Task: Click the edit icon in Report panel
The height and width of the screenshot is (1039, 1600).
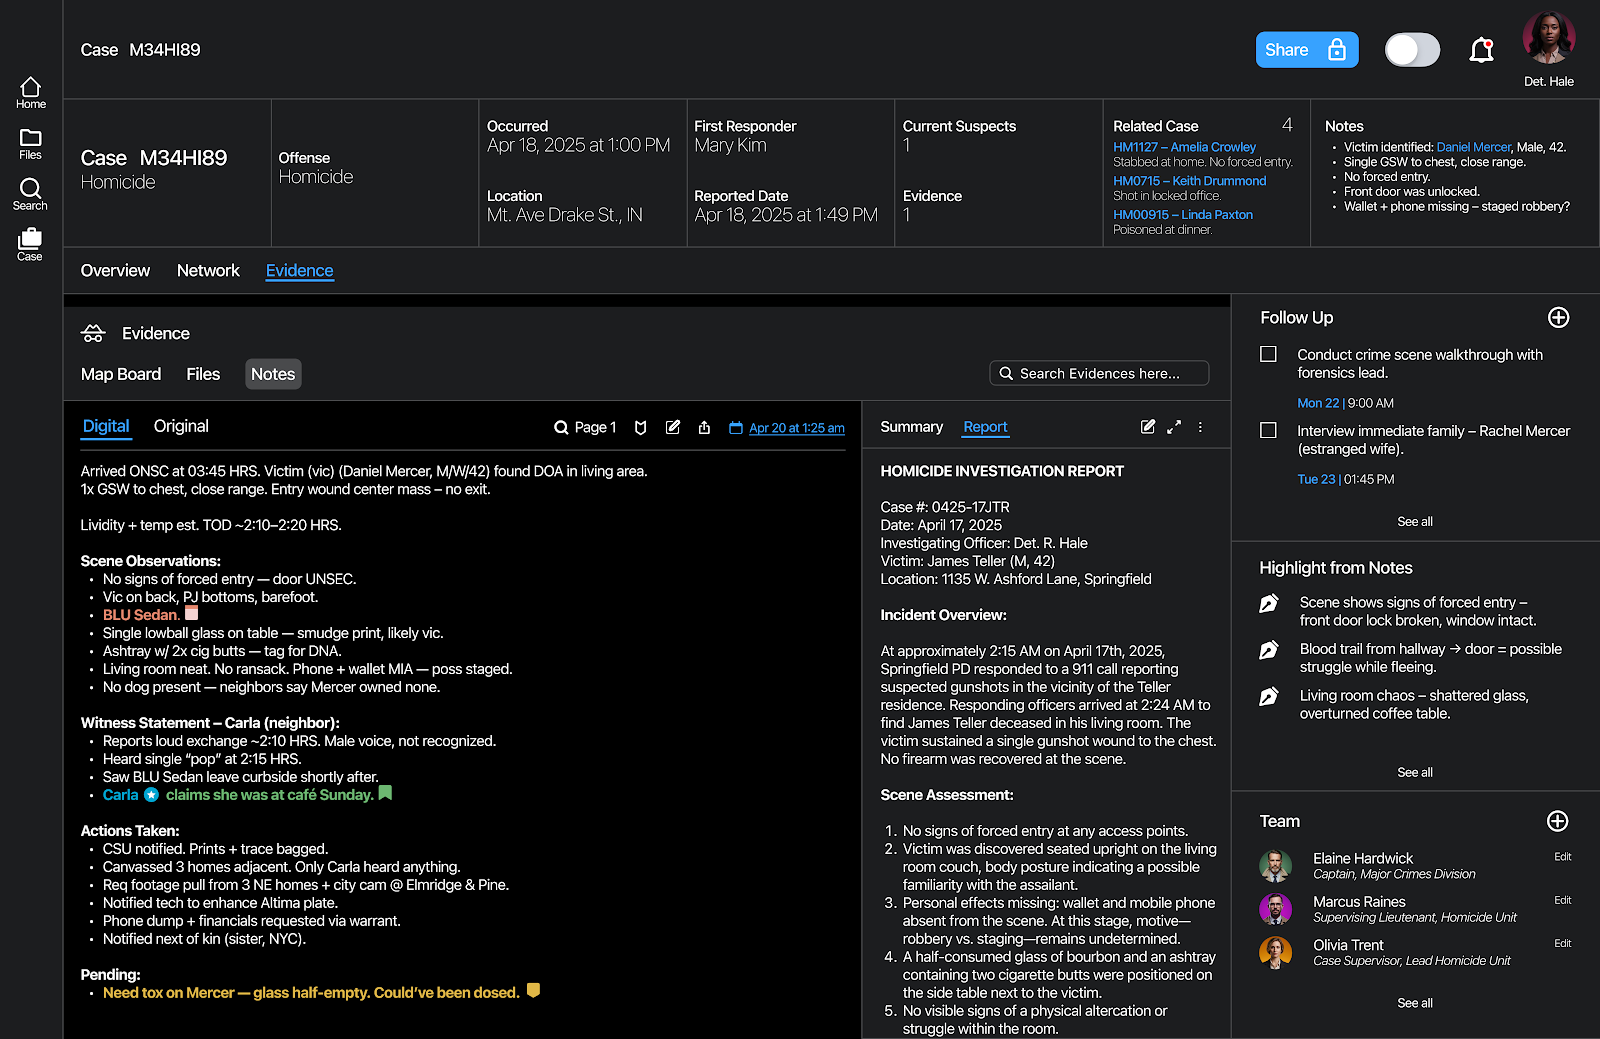Action: coord(1148,427)
